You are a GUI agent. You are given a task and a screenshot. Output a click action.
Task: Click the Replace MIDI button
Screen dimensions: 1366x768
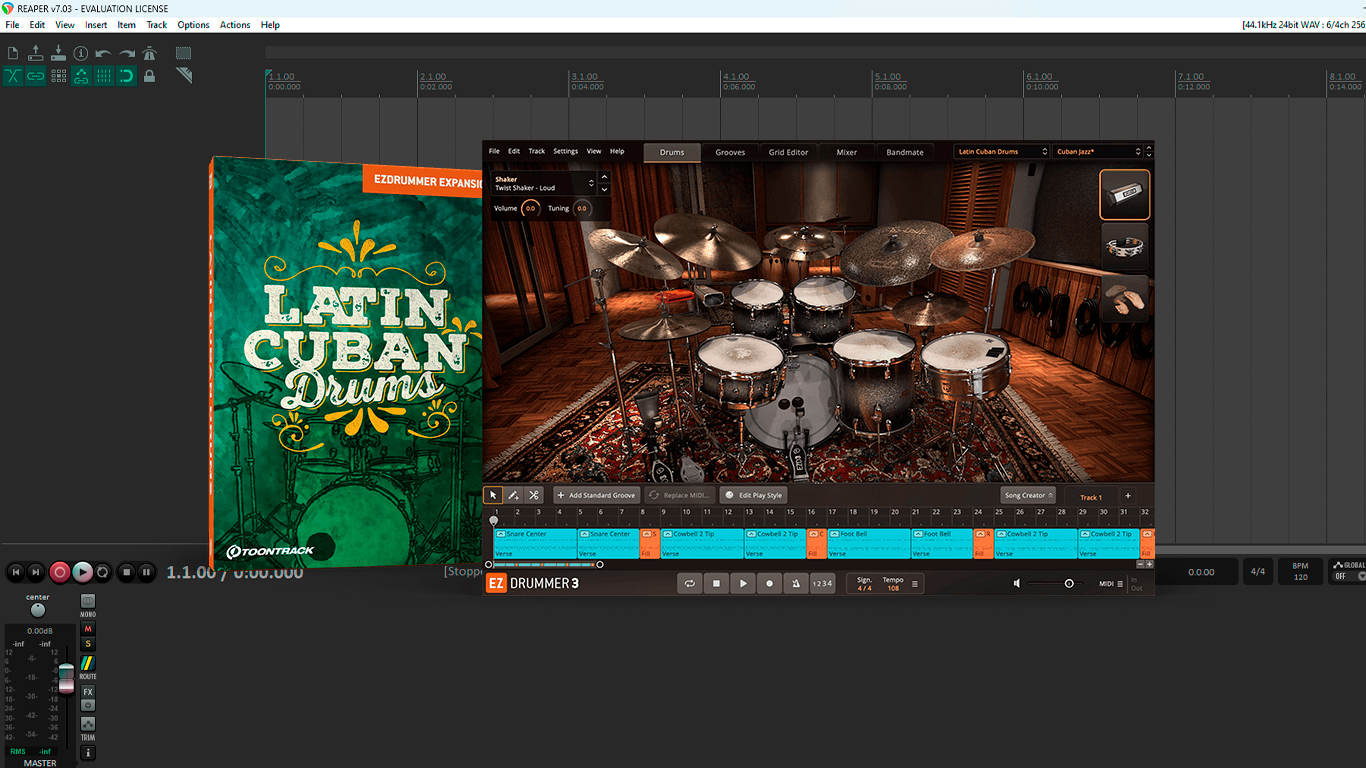(680, 495)
